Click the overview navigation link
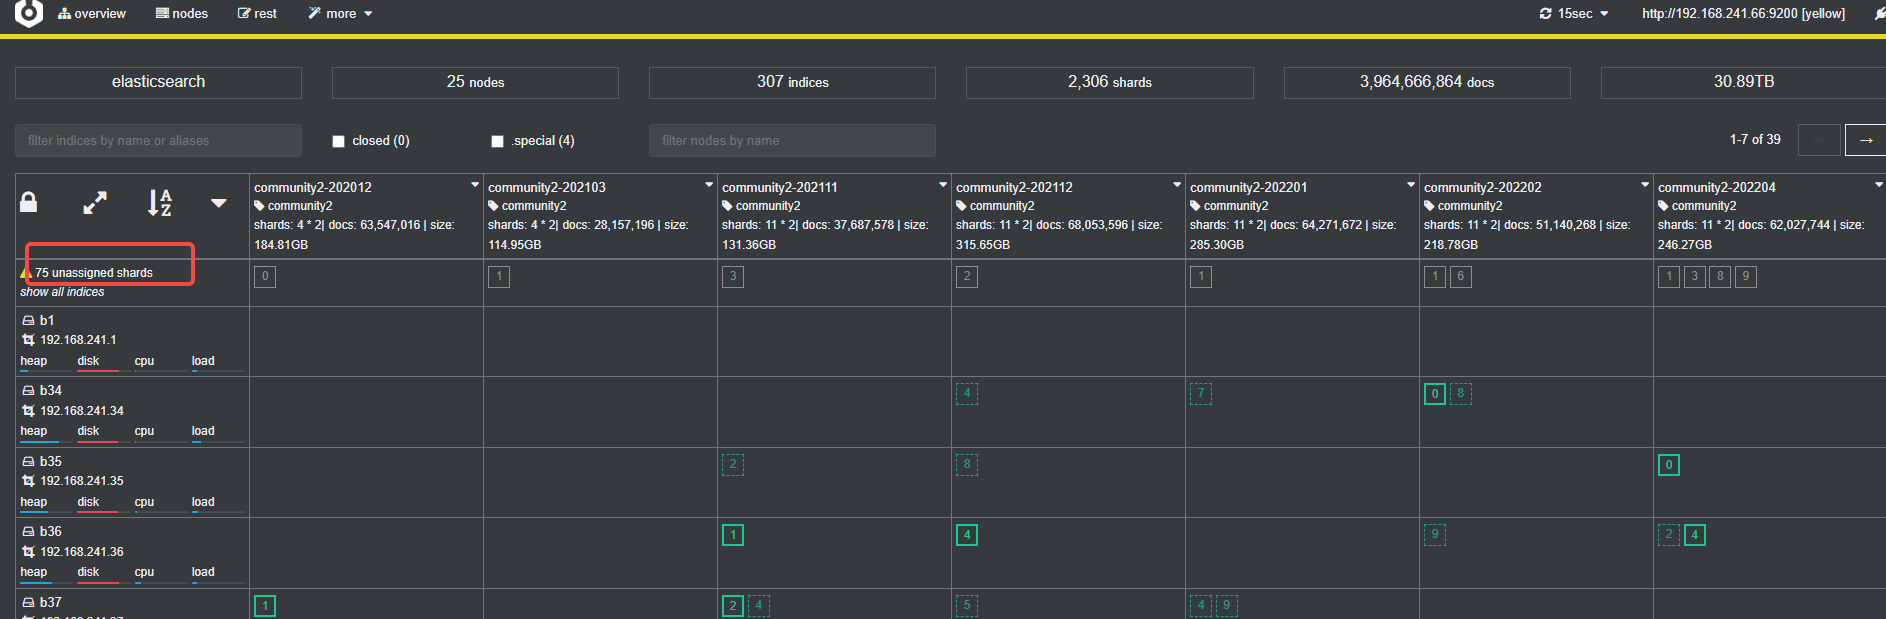1886x619 pixels. click(x=92, y=14)
